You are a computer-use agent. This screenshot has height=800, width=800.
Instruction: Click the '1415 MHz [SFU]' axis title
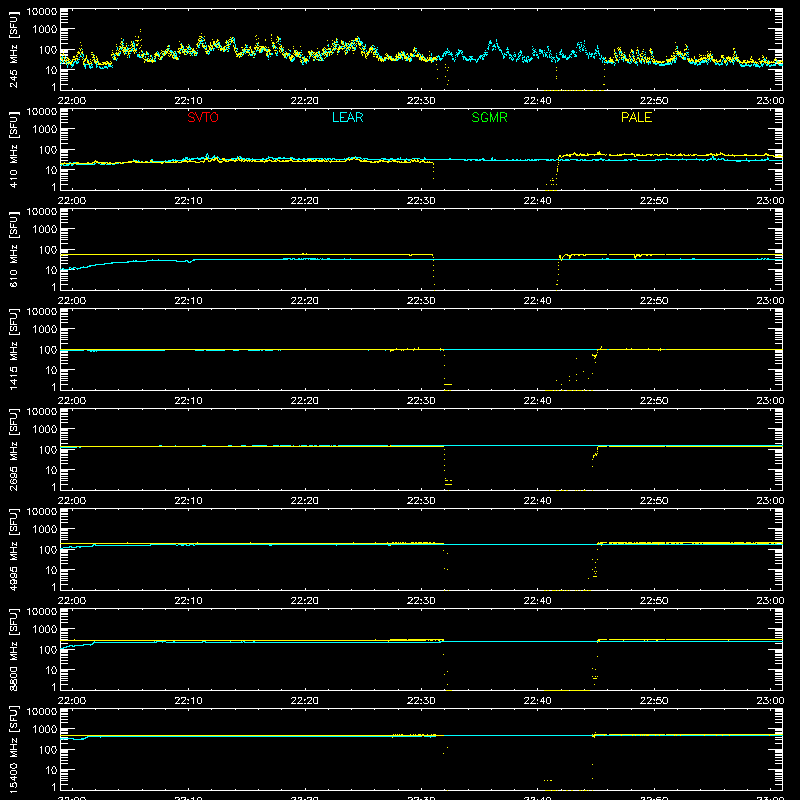(x=13, y=349)
